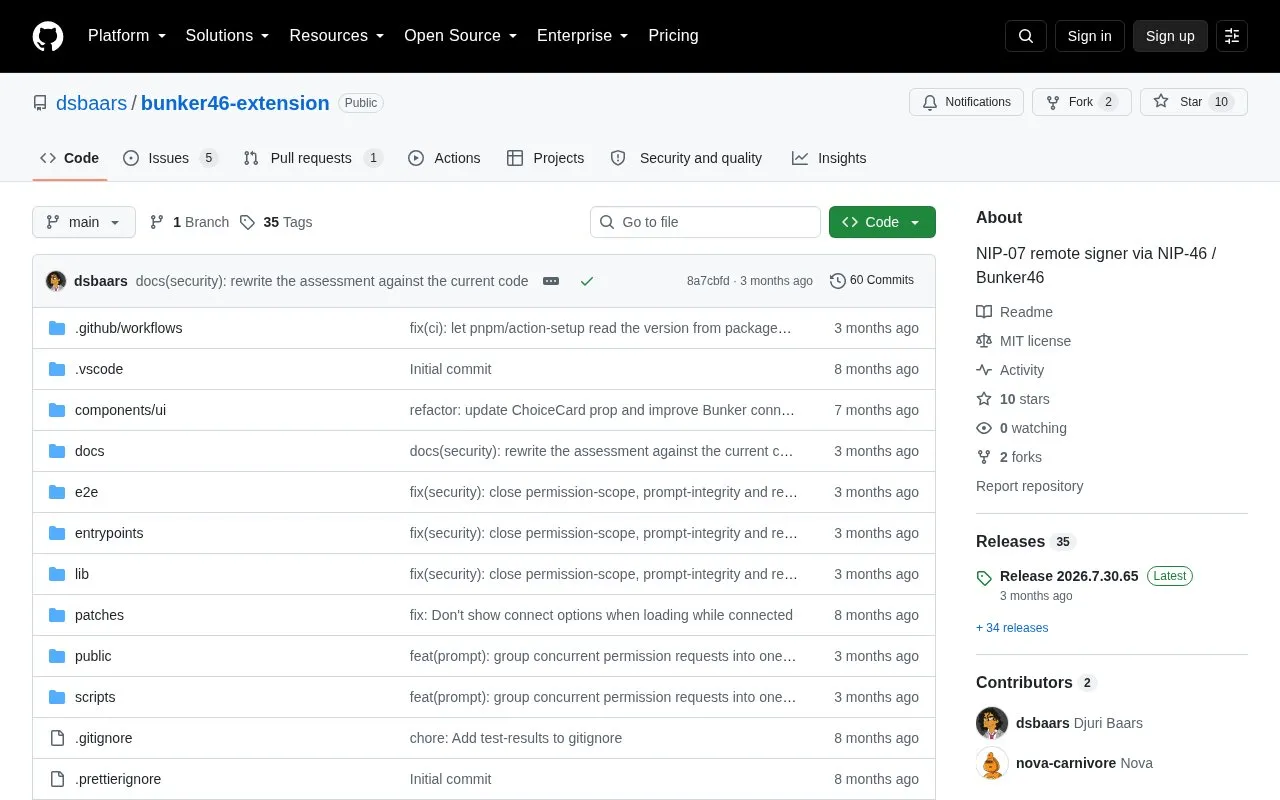This screenshot has width=1280, height=800.
Task: Expand the Resources menu
Action: [337, 36]
